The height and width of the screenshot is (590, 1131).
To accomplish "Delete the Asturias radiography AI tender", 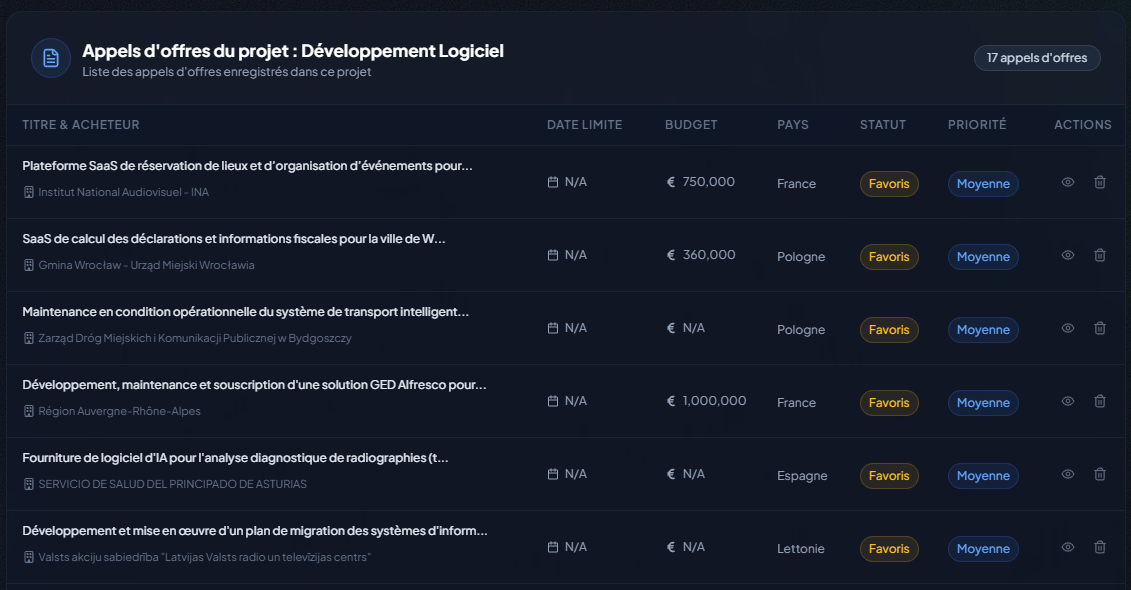I will 1100,475.
